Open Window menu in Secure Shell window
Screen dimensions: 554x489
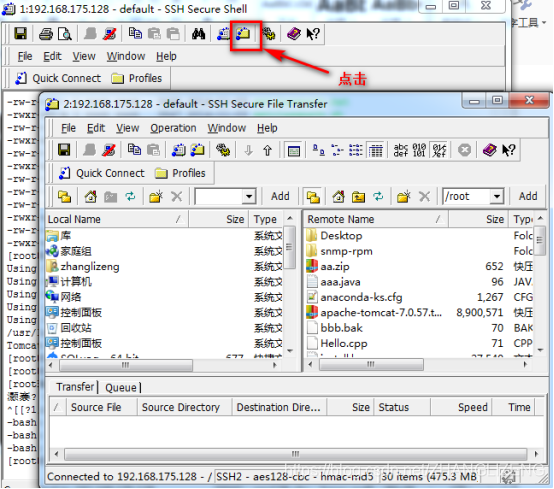126,56
